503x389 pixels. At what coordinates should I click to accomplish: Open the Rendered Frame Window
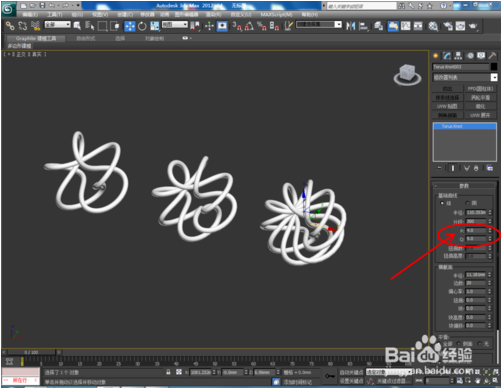pos(460,26)
